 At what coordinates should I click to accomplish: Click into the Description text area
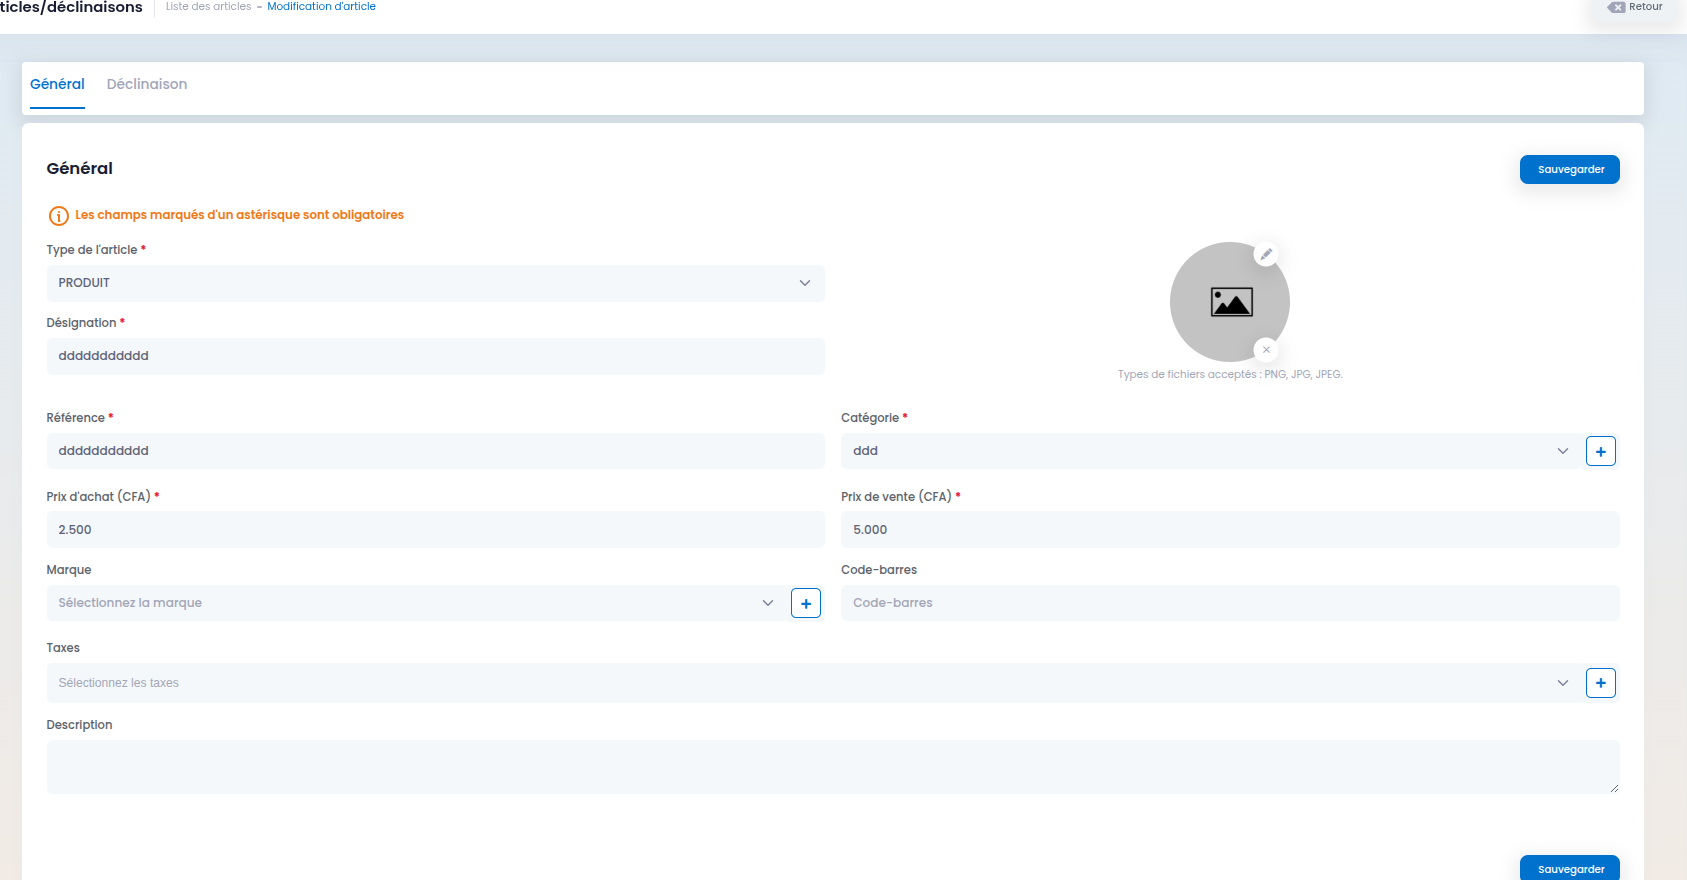832,767
